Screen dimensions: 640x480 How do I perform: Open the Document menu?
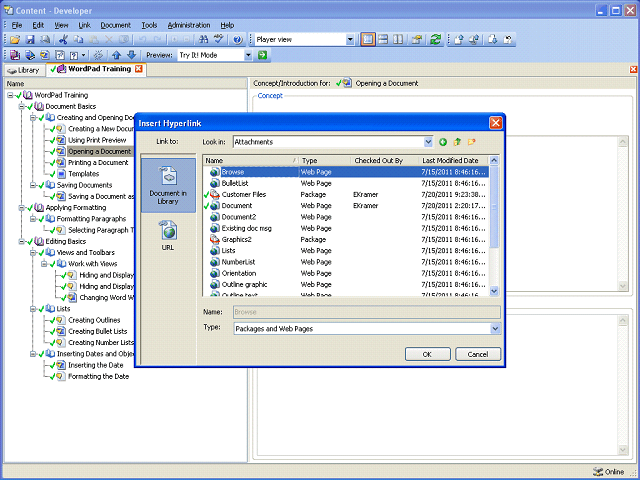coord(116,25)
